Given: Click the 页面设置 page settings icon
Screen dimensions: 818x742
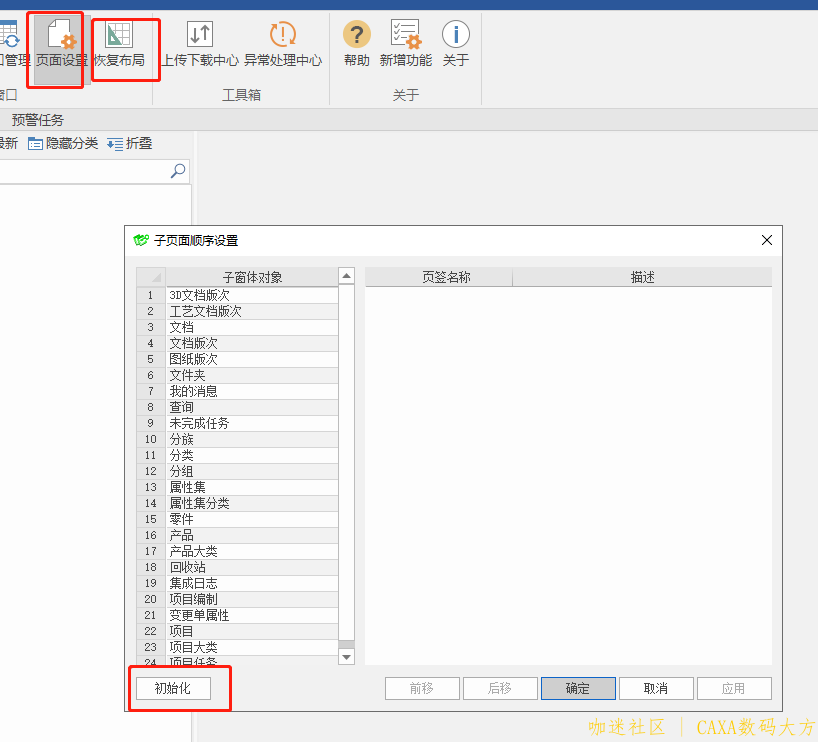Looking at the screenshot, I should click(x=61, y=40).
